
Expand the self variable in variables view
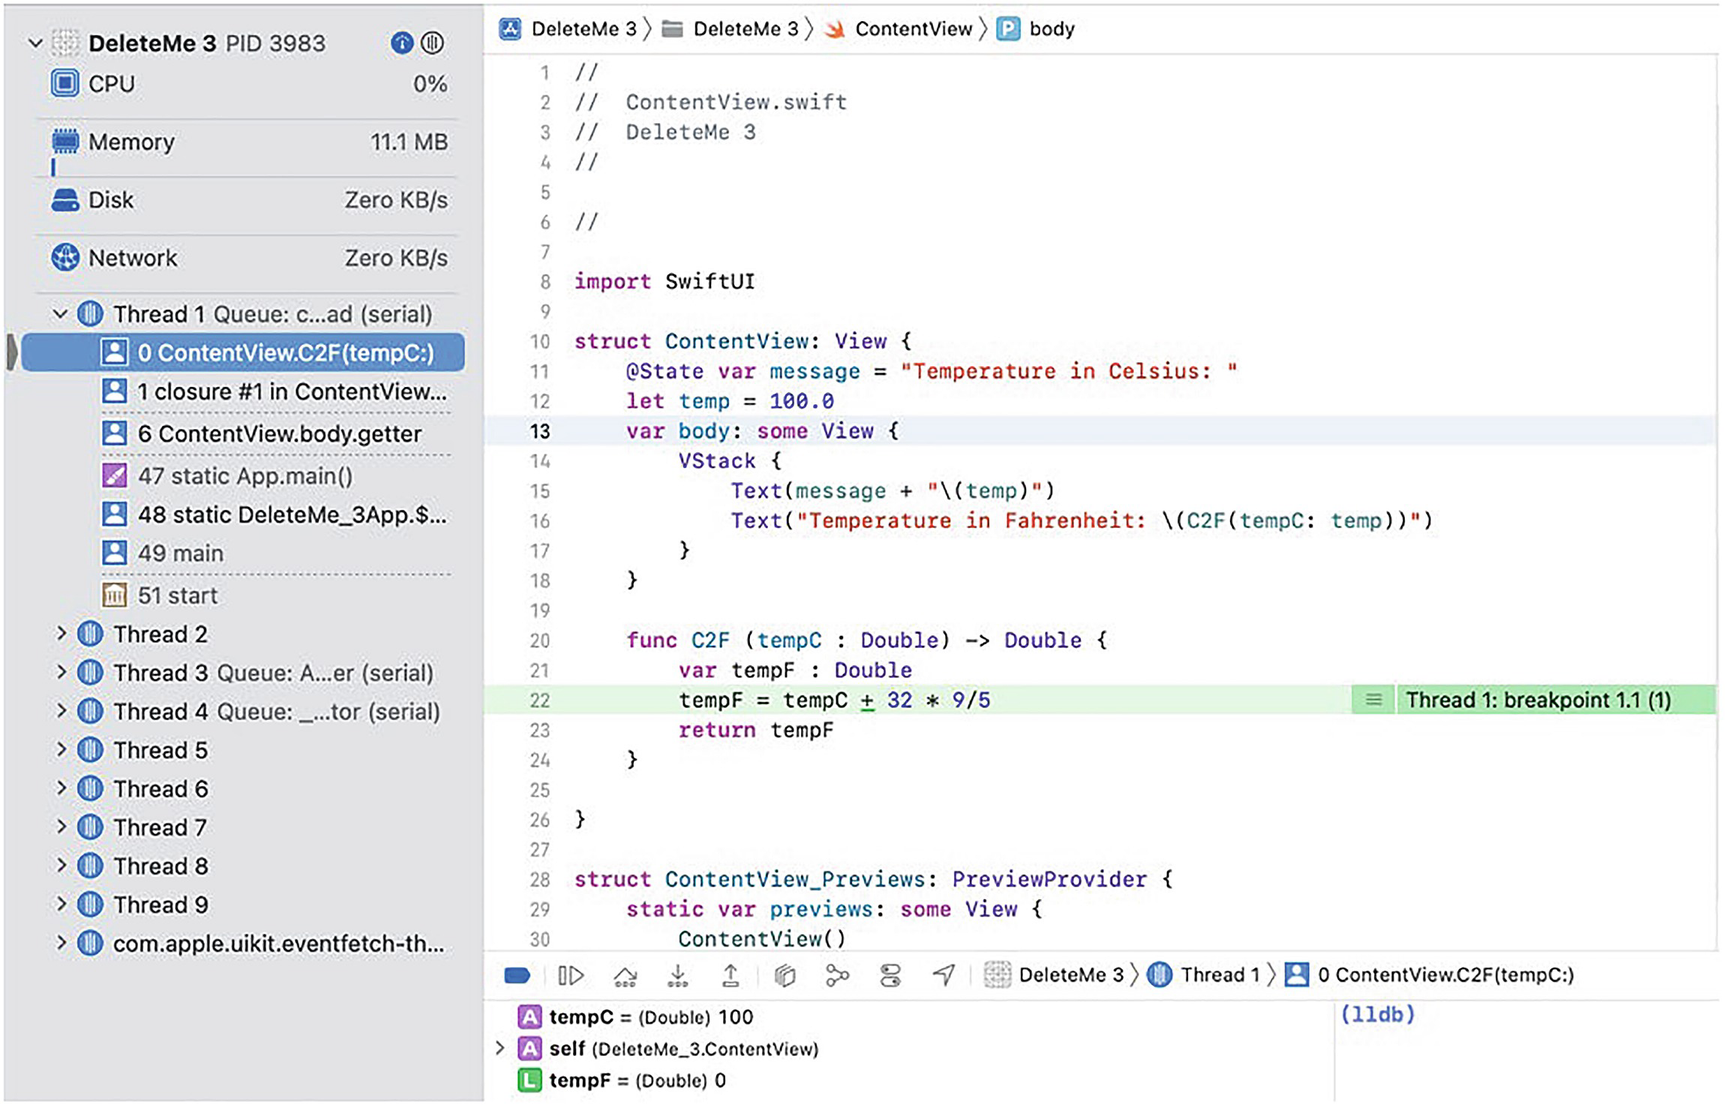(500, 1048)
